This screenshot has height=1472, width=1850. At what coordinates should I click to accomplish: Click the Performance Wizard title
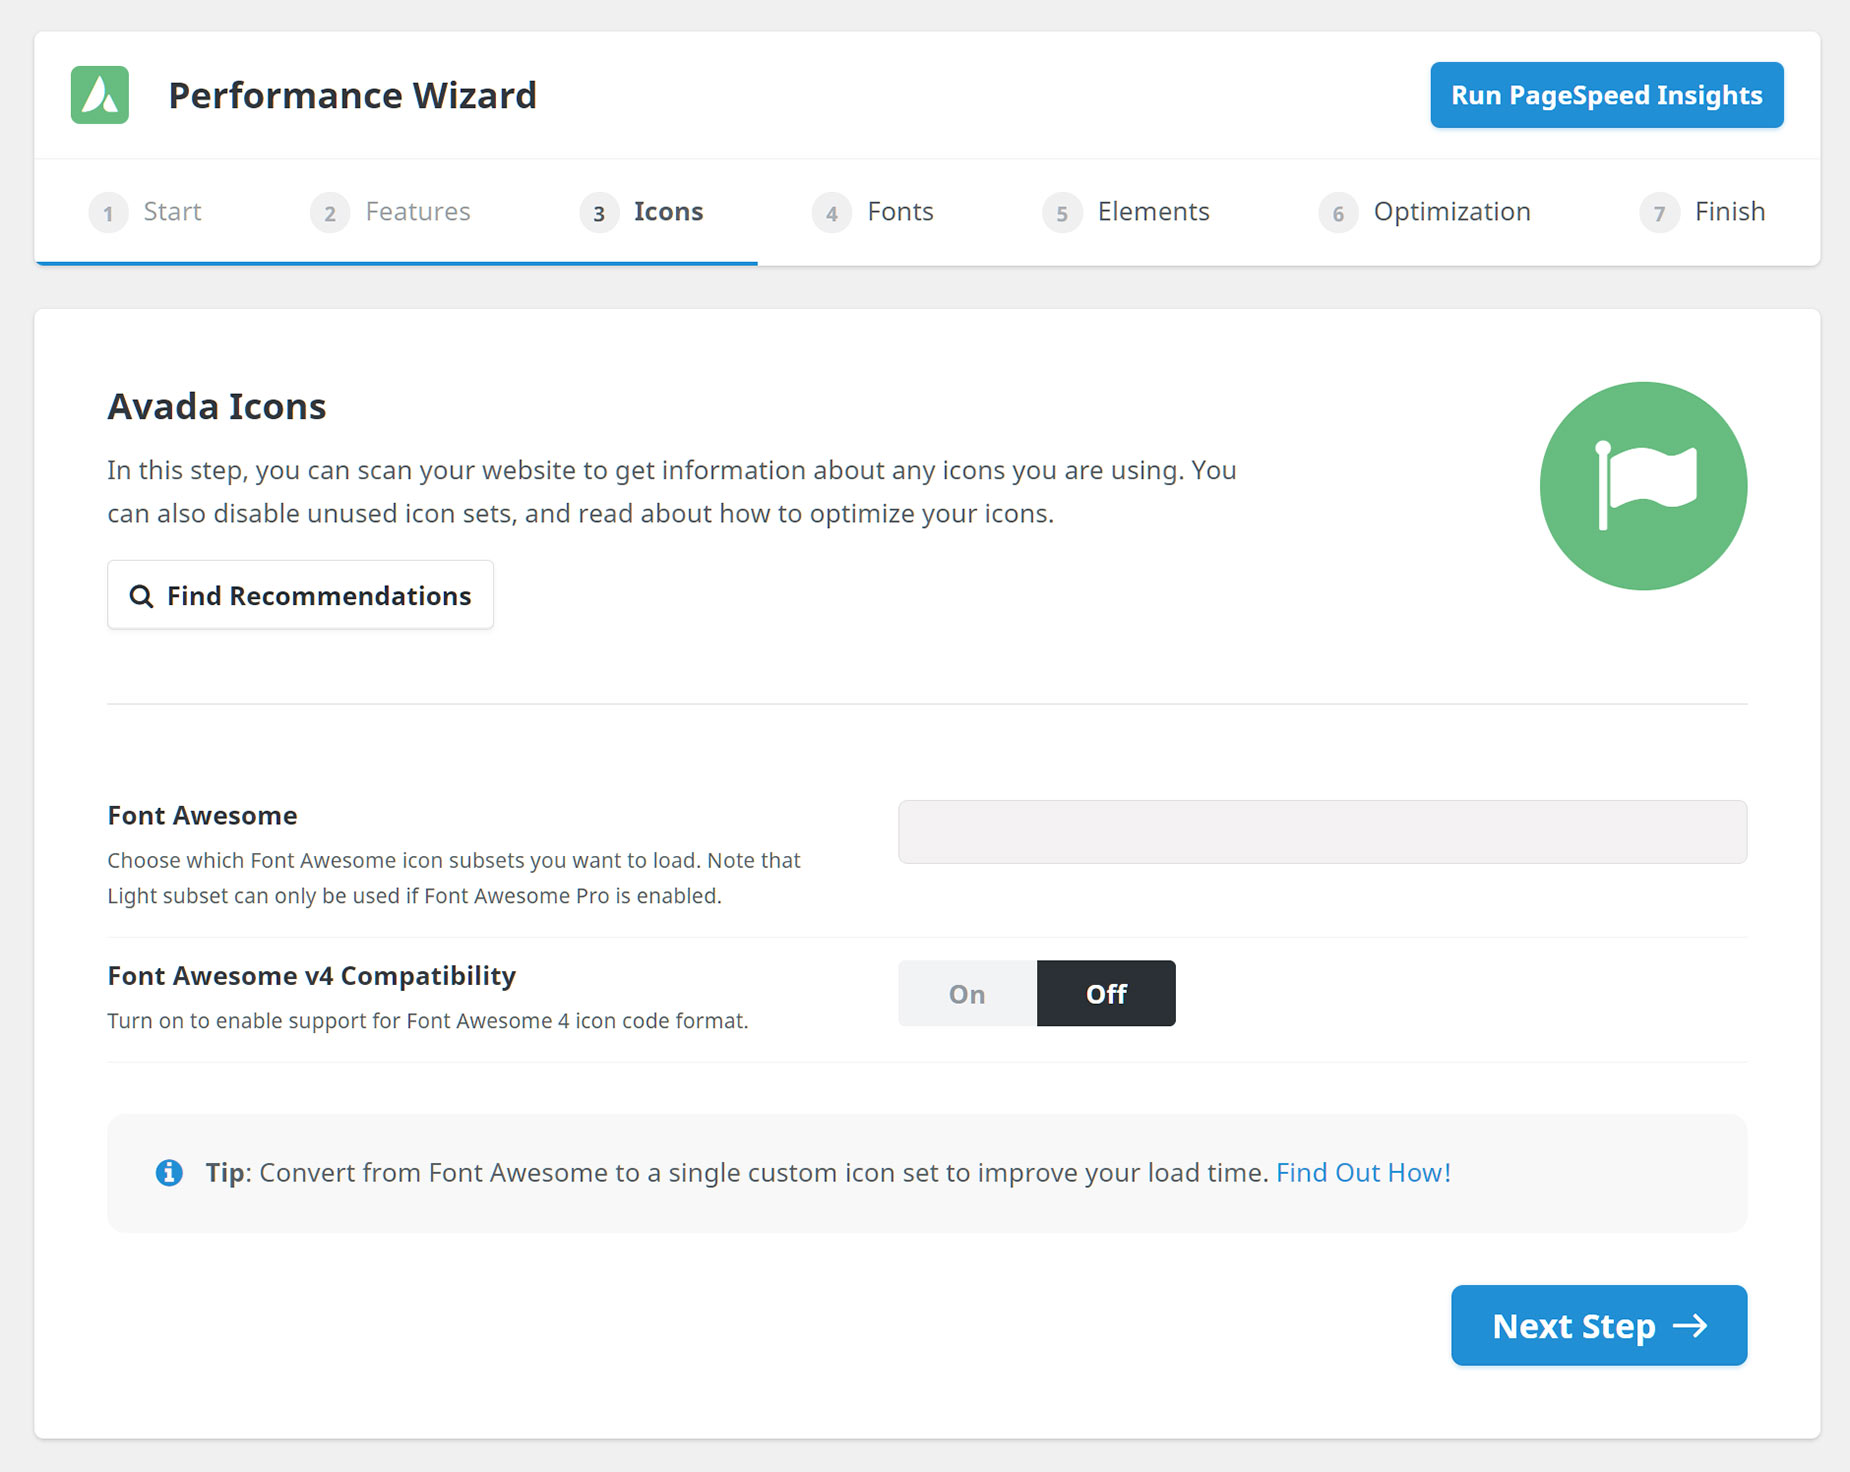point(352,95)
